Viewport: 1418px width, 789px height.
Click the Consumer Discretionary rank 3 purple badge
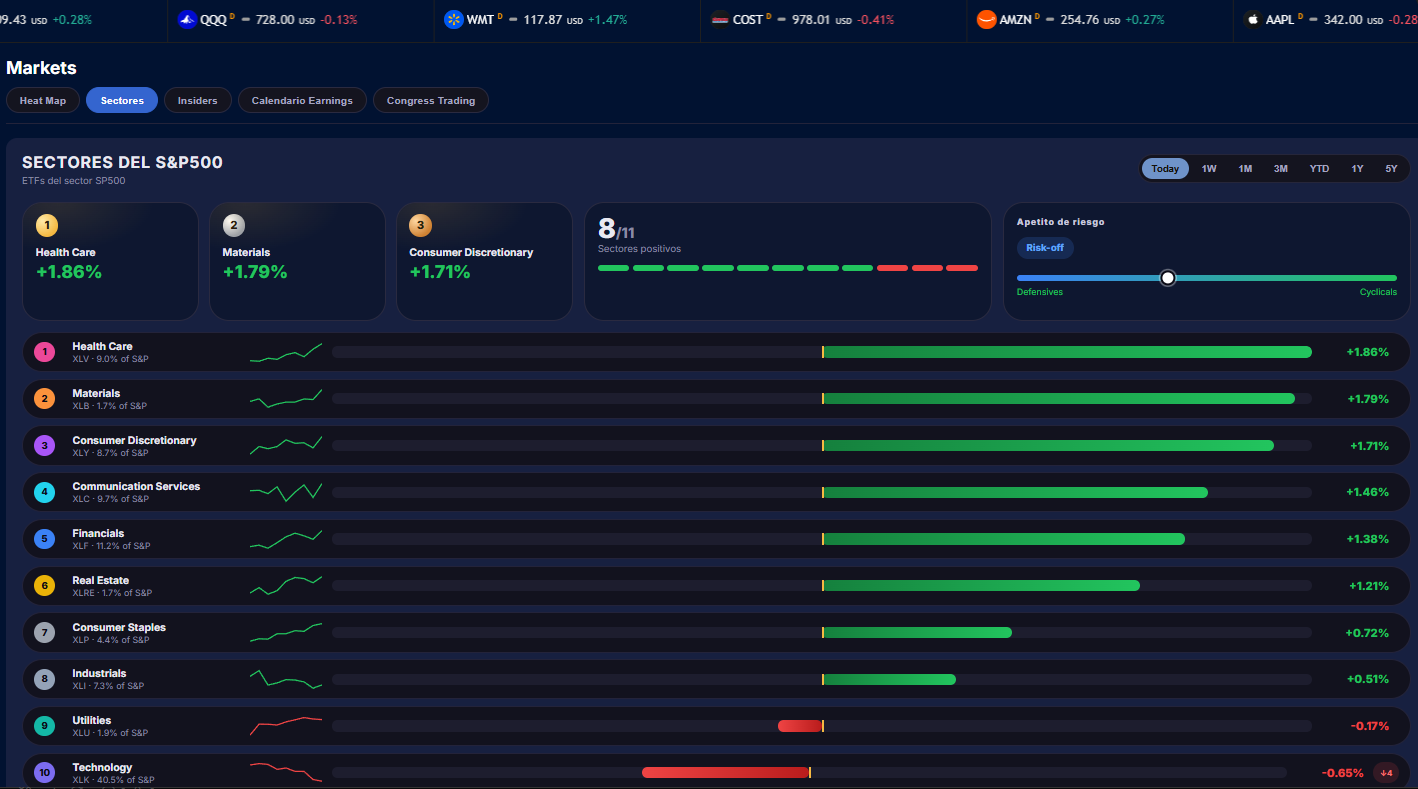[x=44, y=446]
